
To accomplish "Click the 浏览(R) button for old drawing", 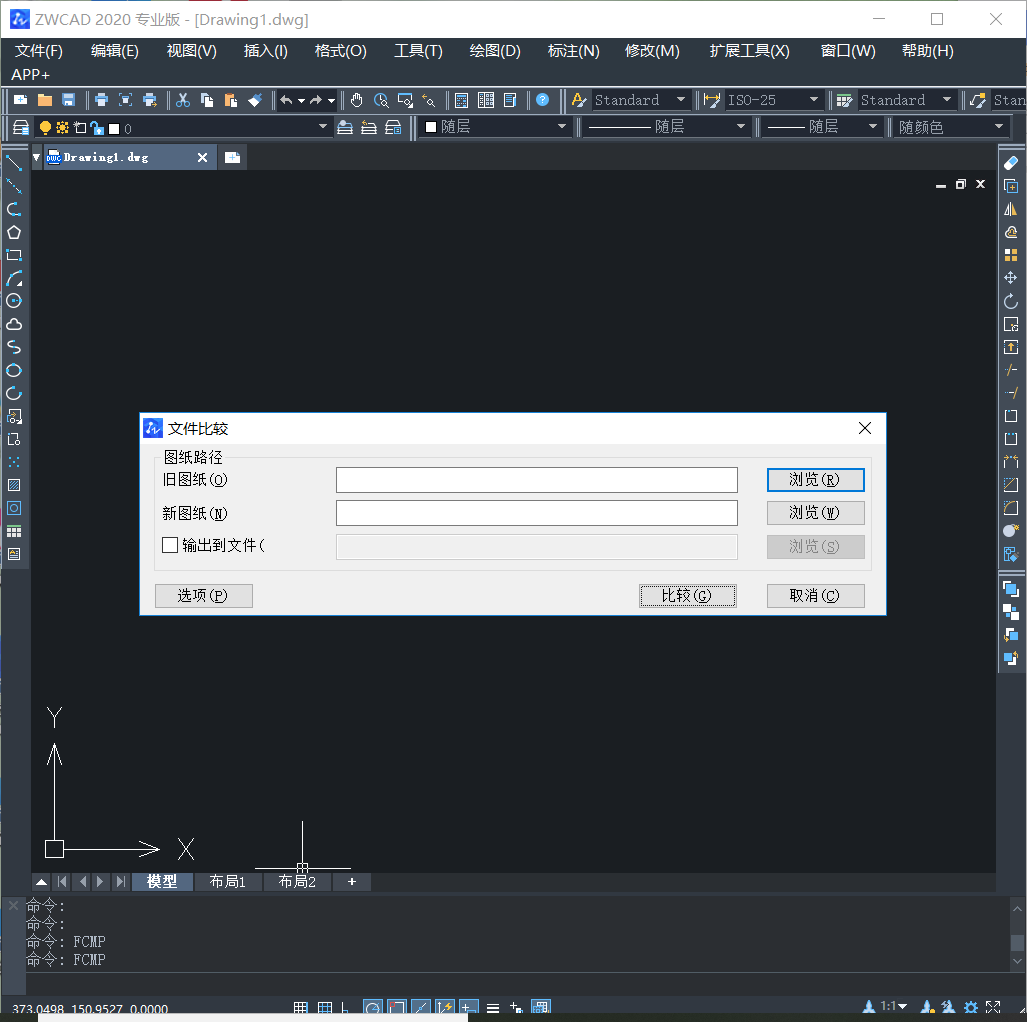I will coord(815,480).
